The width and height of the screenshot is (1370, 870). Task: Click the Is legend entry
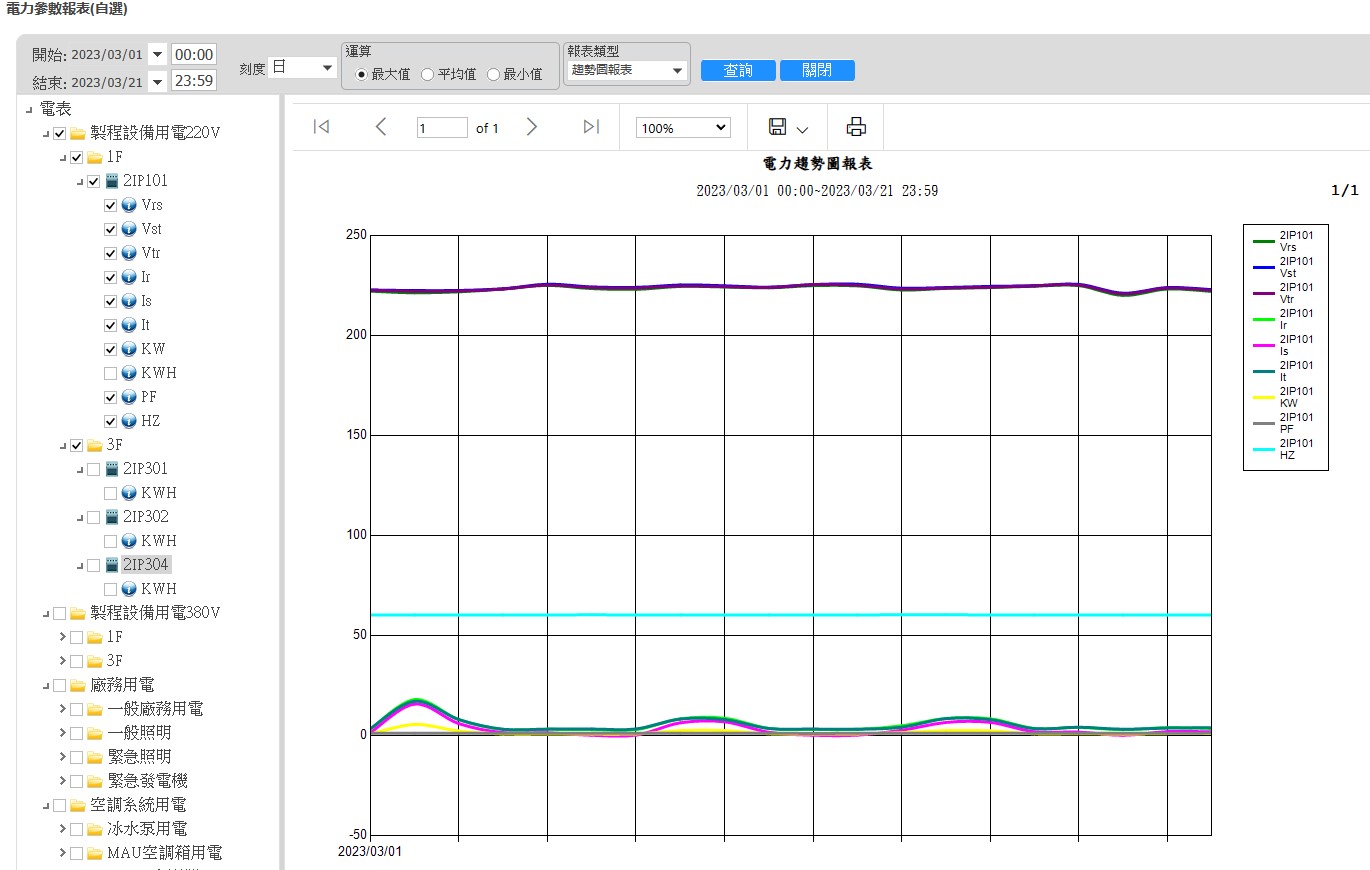tap(1285, 345)
